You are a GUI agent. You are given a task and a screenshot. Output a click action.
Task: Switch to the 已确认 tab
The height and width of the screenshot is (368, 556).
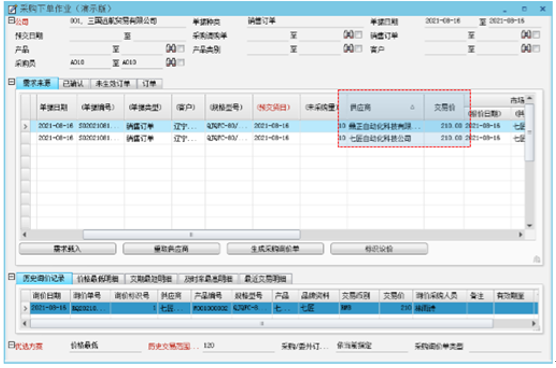[x=74, y=84]
